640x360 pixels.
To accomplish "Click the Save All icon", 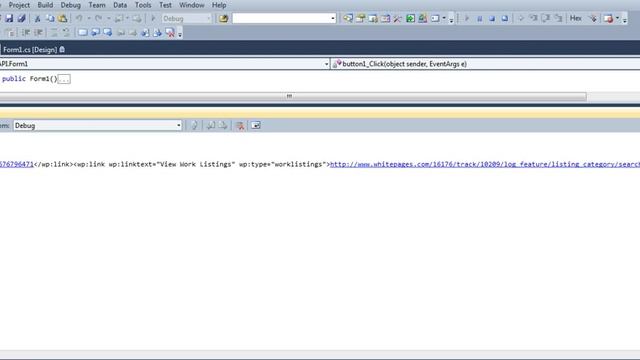I will coord(21,18).
